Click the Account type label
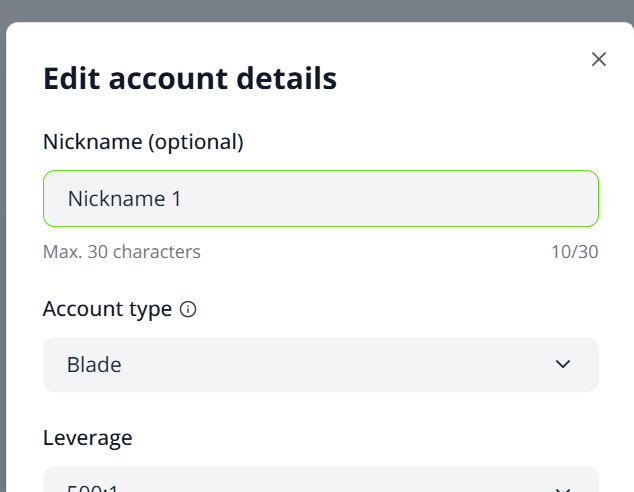The image size is (634, 492). click(x=107, y=309)
